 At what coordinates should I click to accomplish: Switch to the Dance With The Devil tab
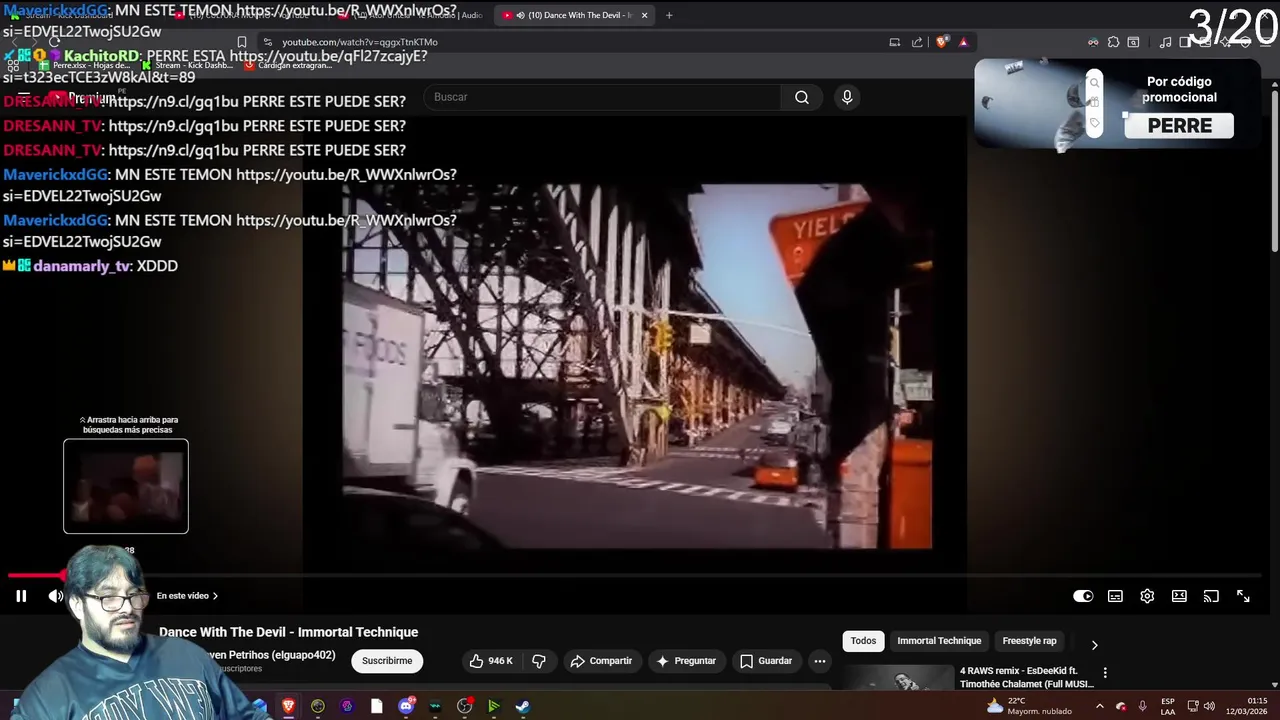574,15
